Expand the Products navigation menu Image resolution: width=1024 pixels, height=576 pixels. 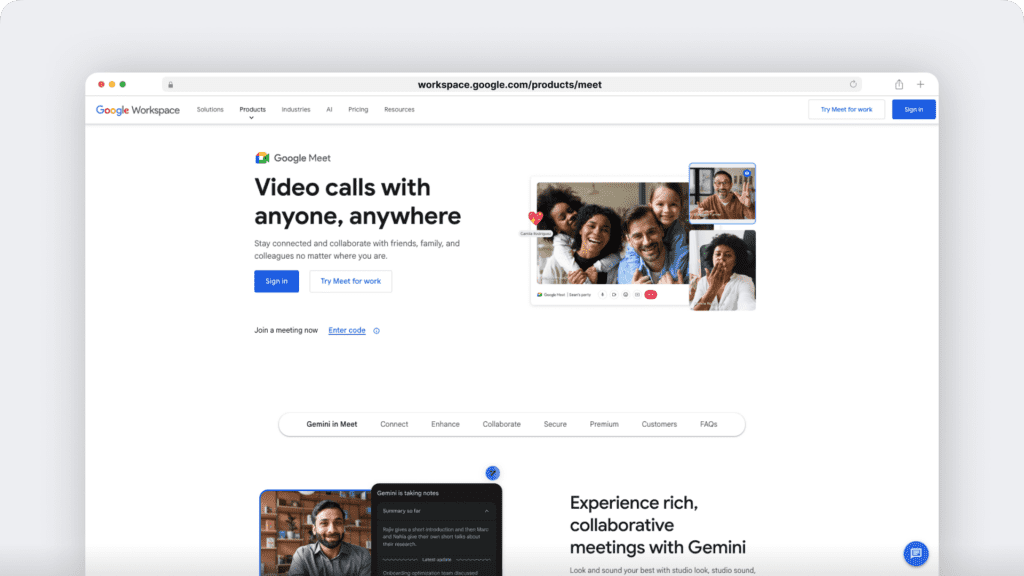tap(252, 109)
